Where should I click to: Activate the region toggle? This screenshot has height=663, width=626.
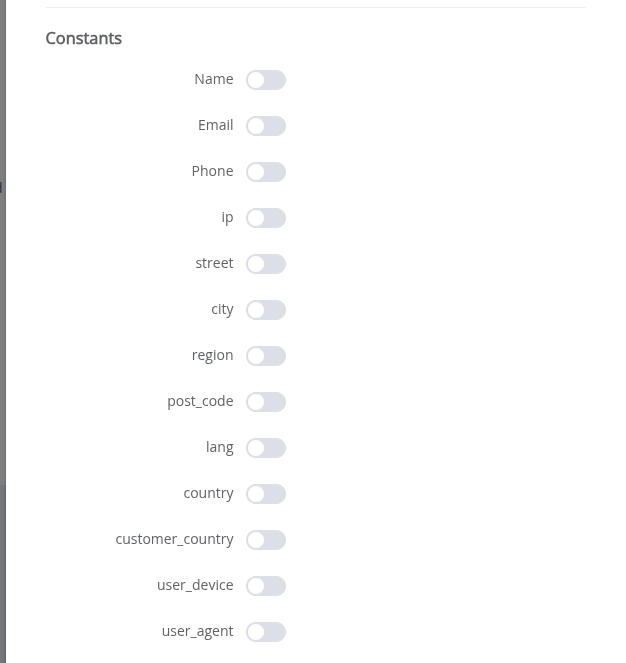pyautogui.click(x=266, y=356)
